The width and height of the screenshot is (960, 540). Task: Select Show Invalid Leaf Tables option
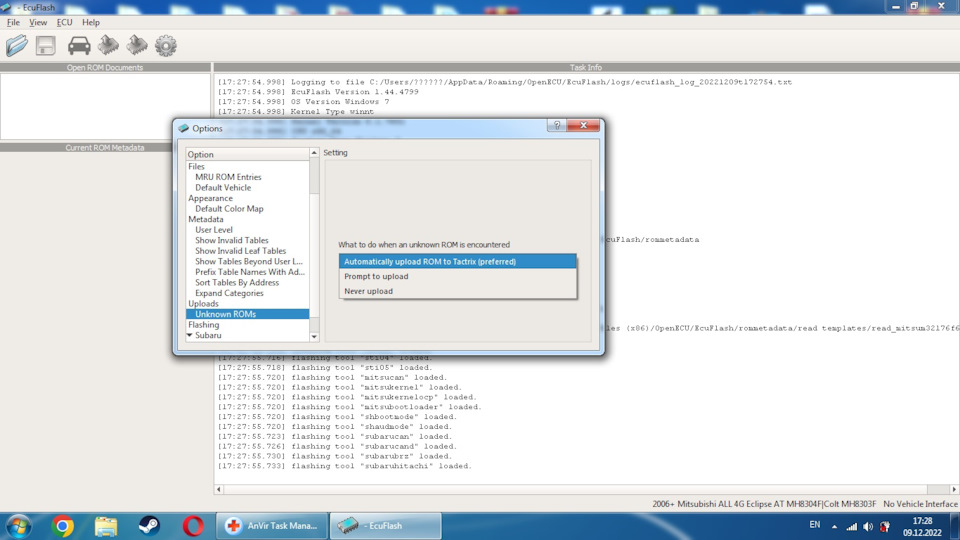(241, 251)
